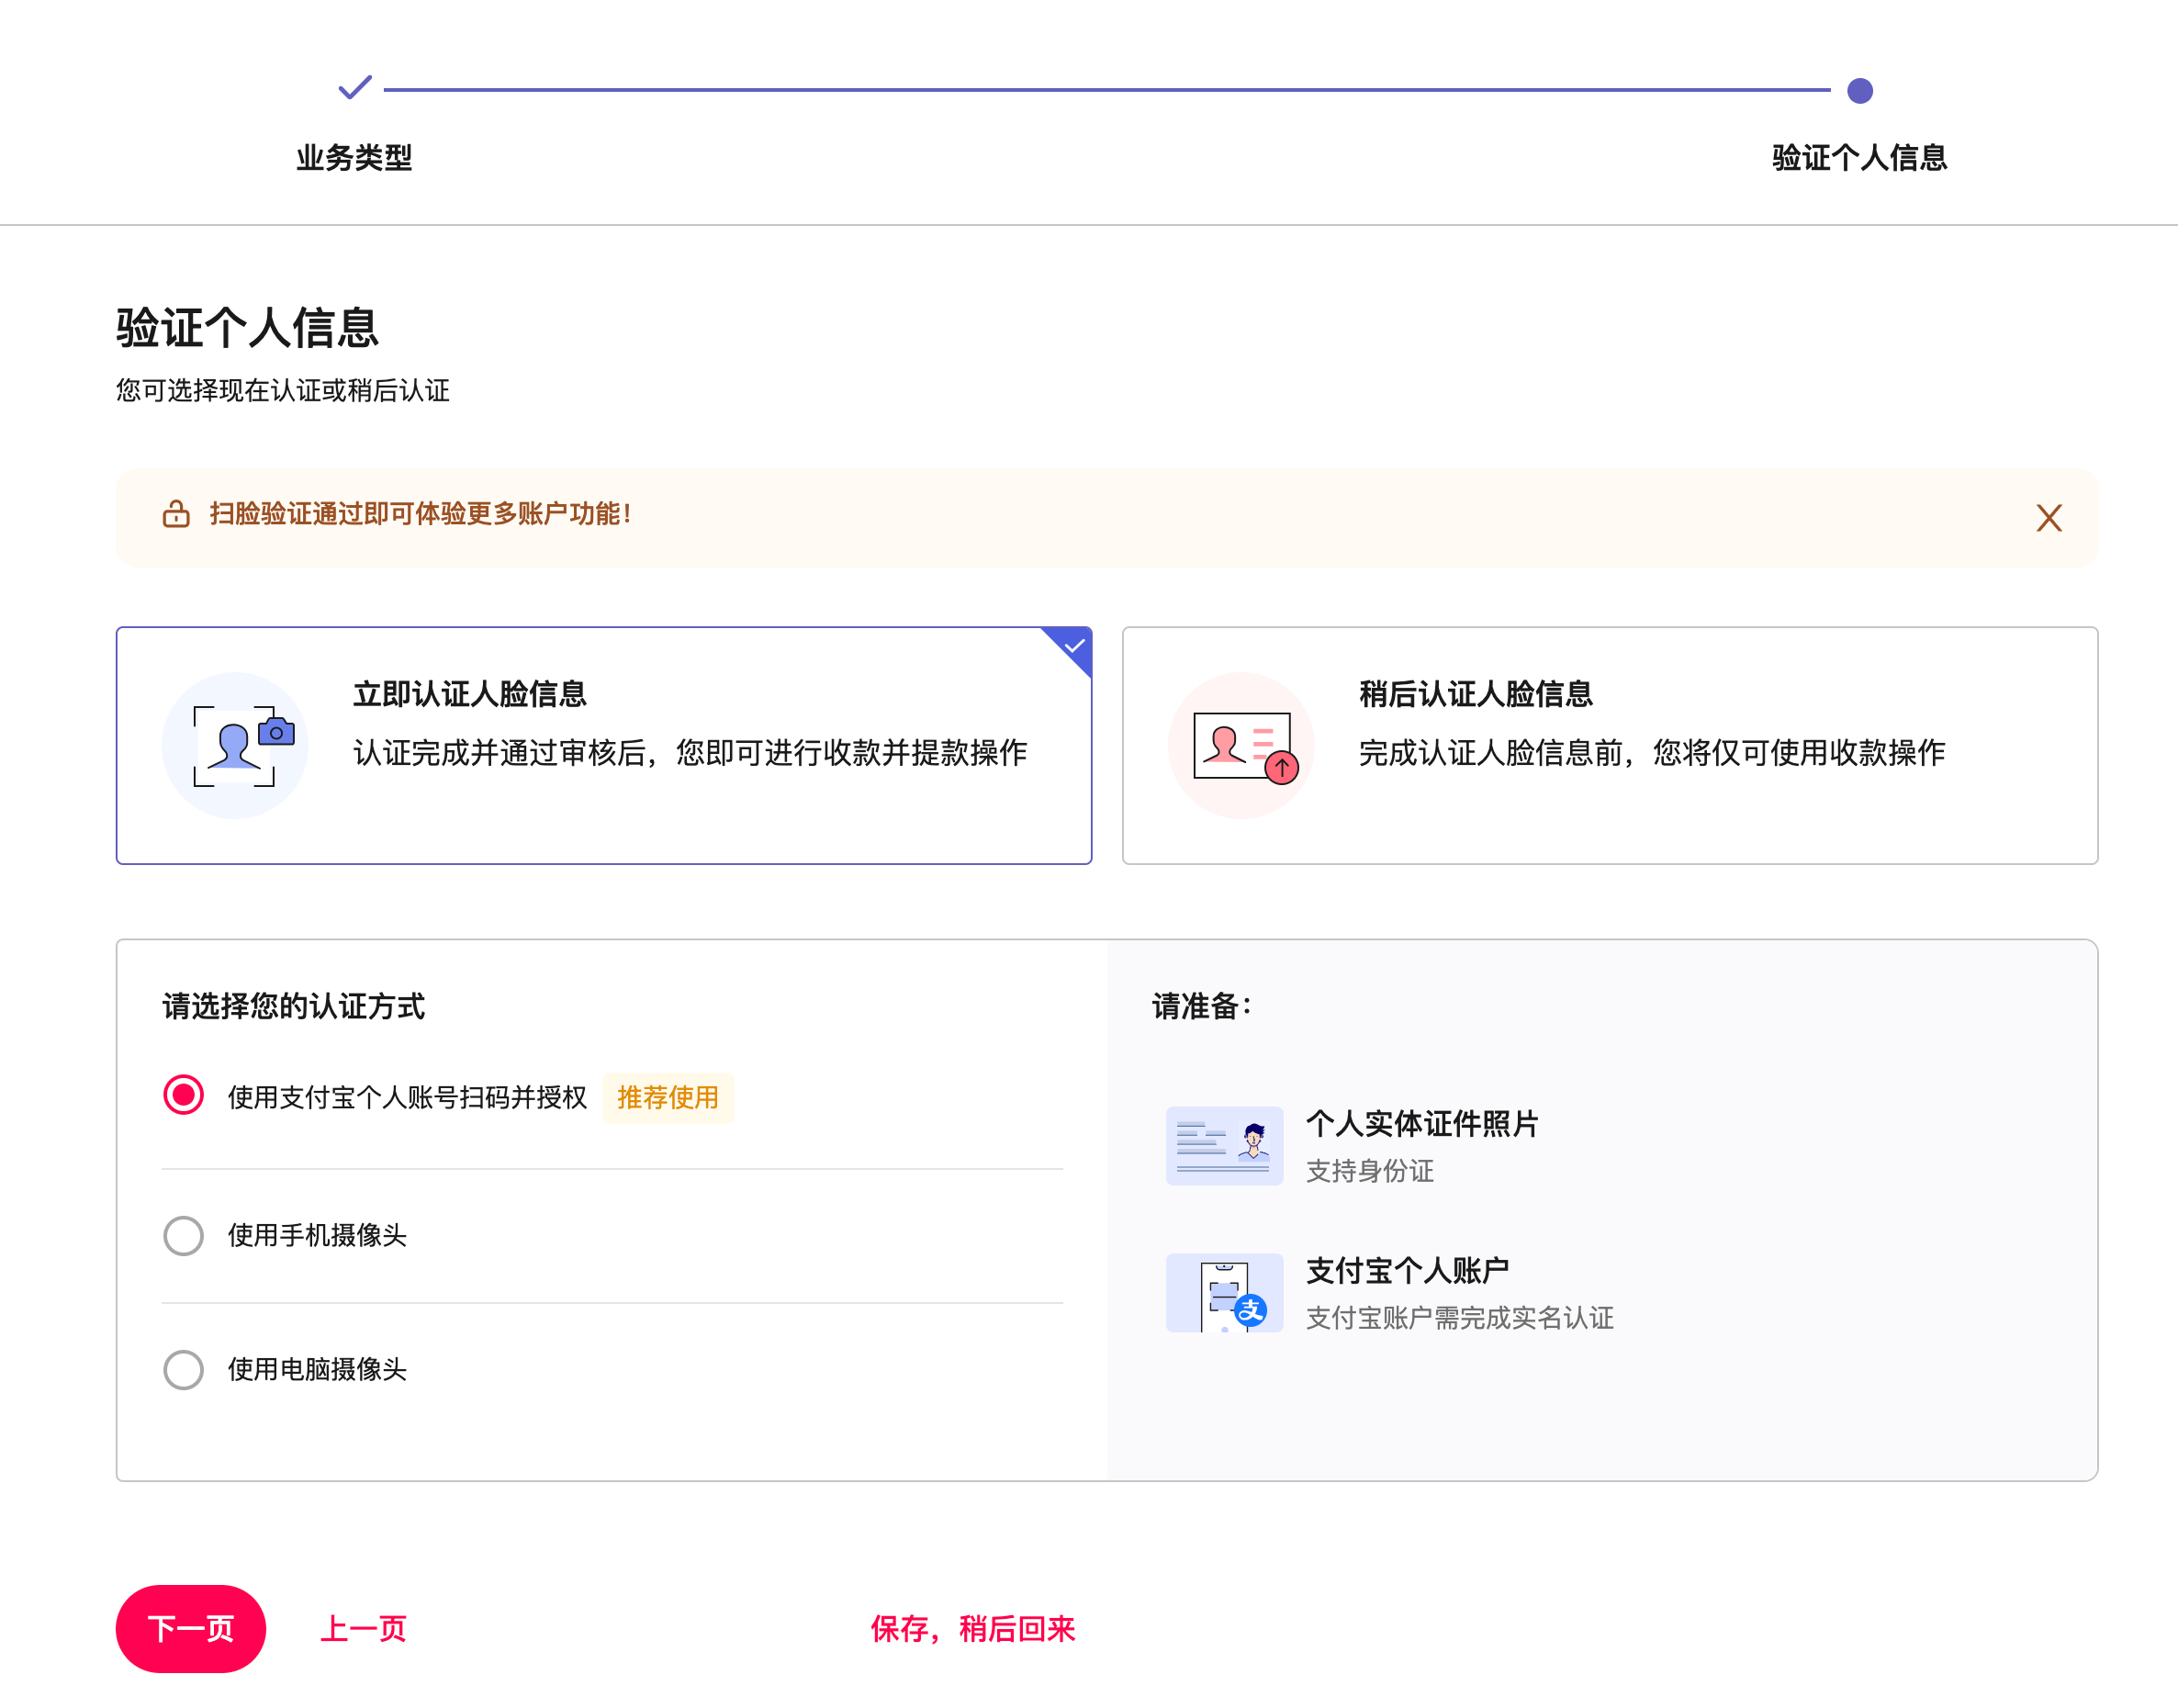This screenshot has height=1708, width=2178.
Task: Choose 立即认证人脸信息 card
Action: click(x=603, y=746)
